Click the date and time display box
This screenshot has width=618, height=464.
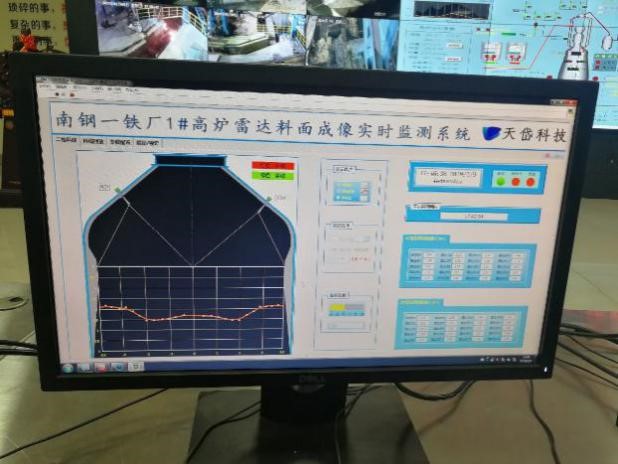click(x=448, y=177)
